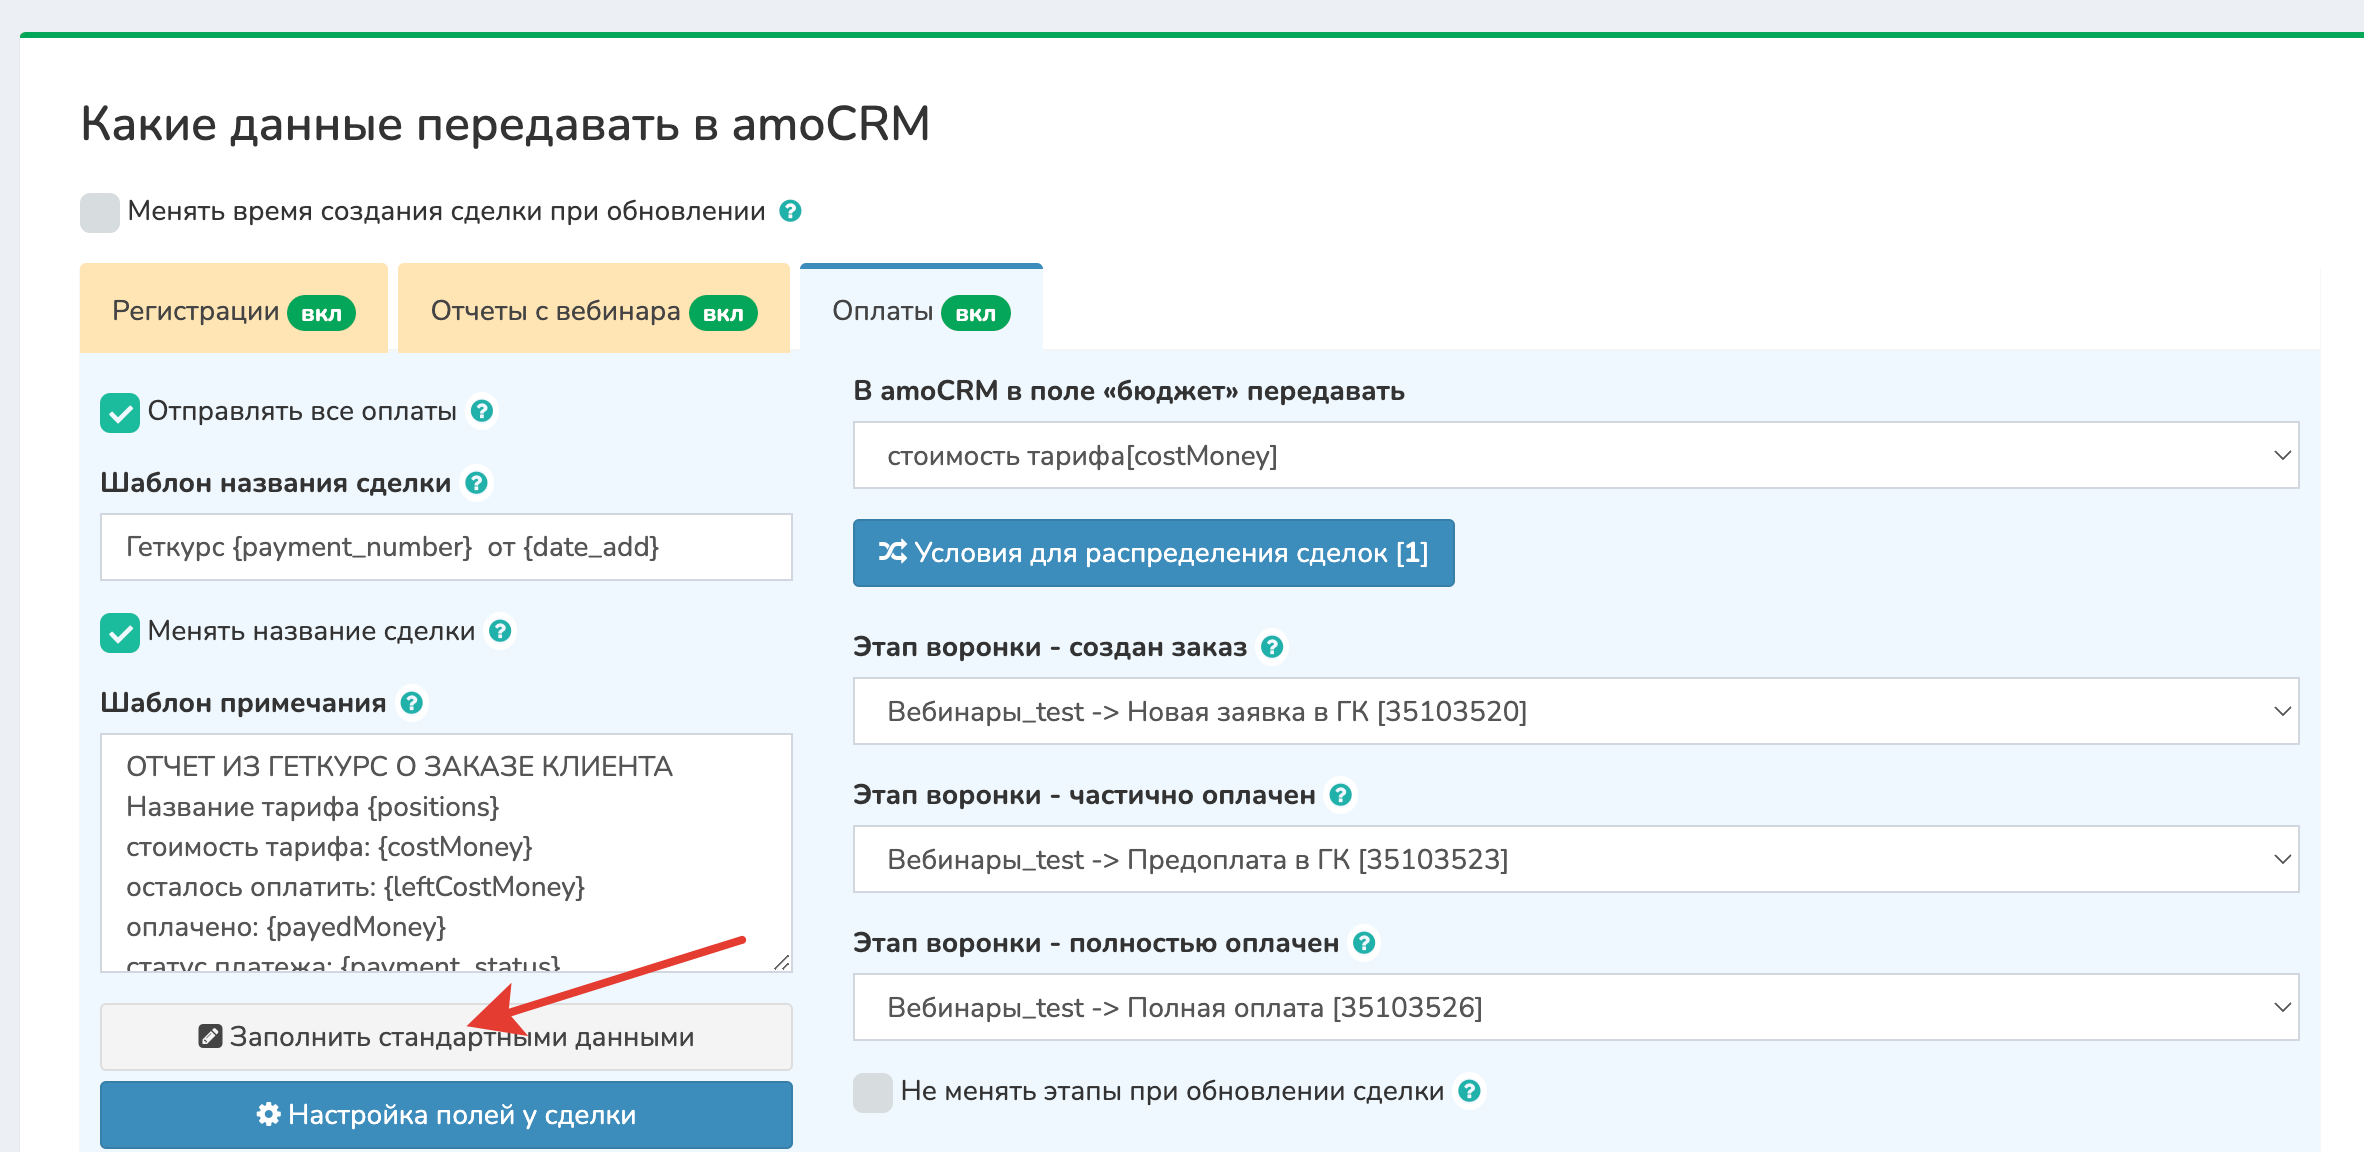Click help icon next to 'Не менять этапы'
The image size is (2364, 1152).
pyautogui.click(x=1469, y=1091)
